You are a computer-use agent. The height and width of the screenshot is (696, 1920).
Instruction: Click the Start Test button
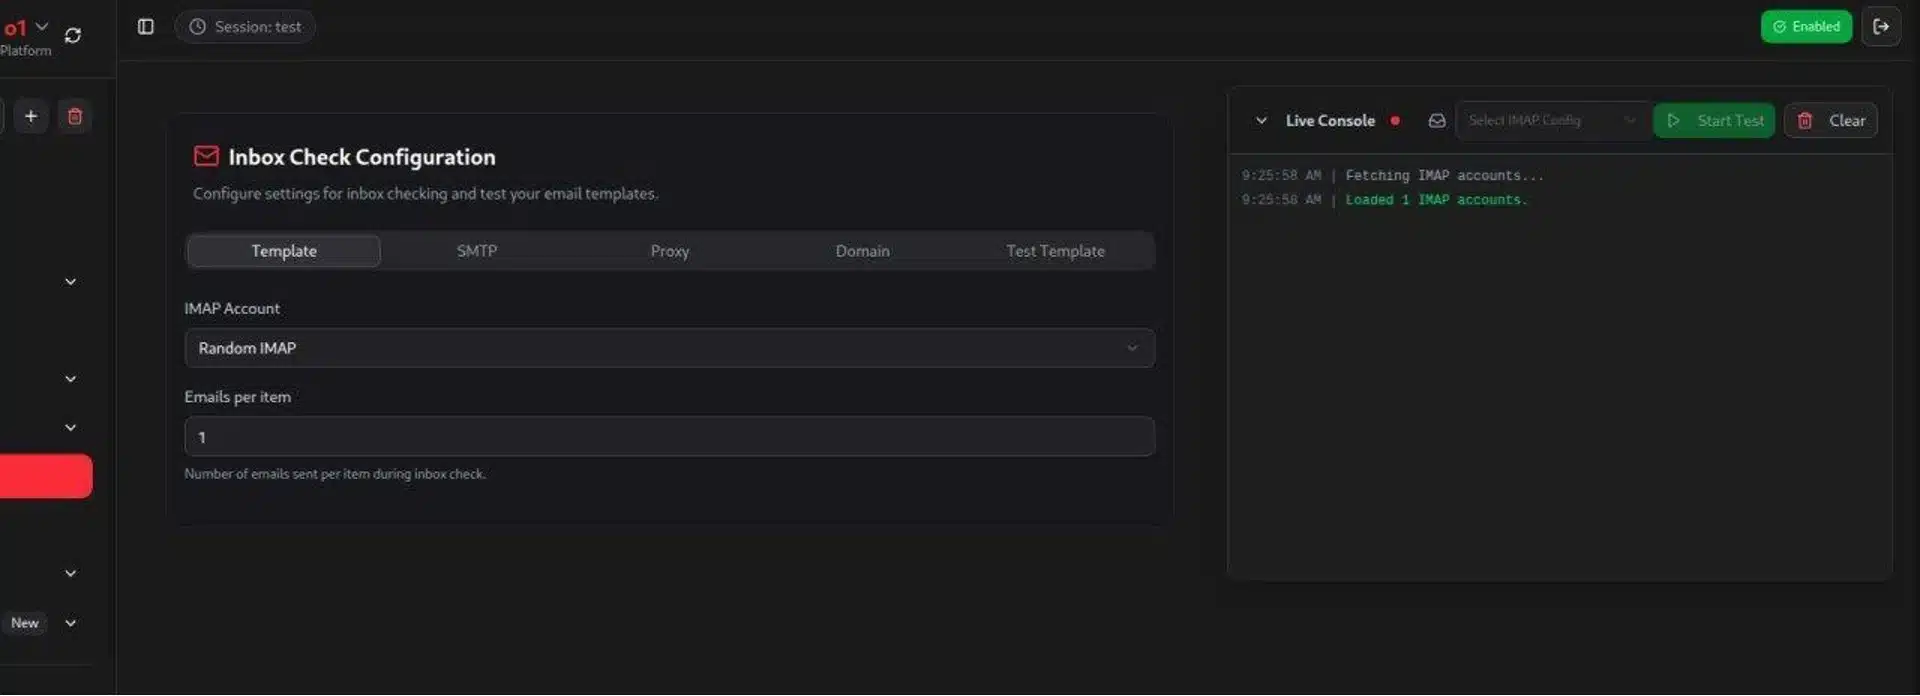tap(1714, 121)
